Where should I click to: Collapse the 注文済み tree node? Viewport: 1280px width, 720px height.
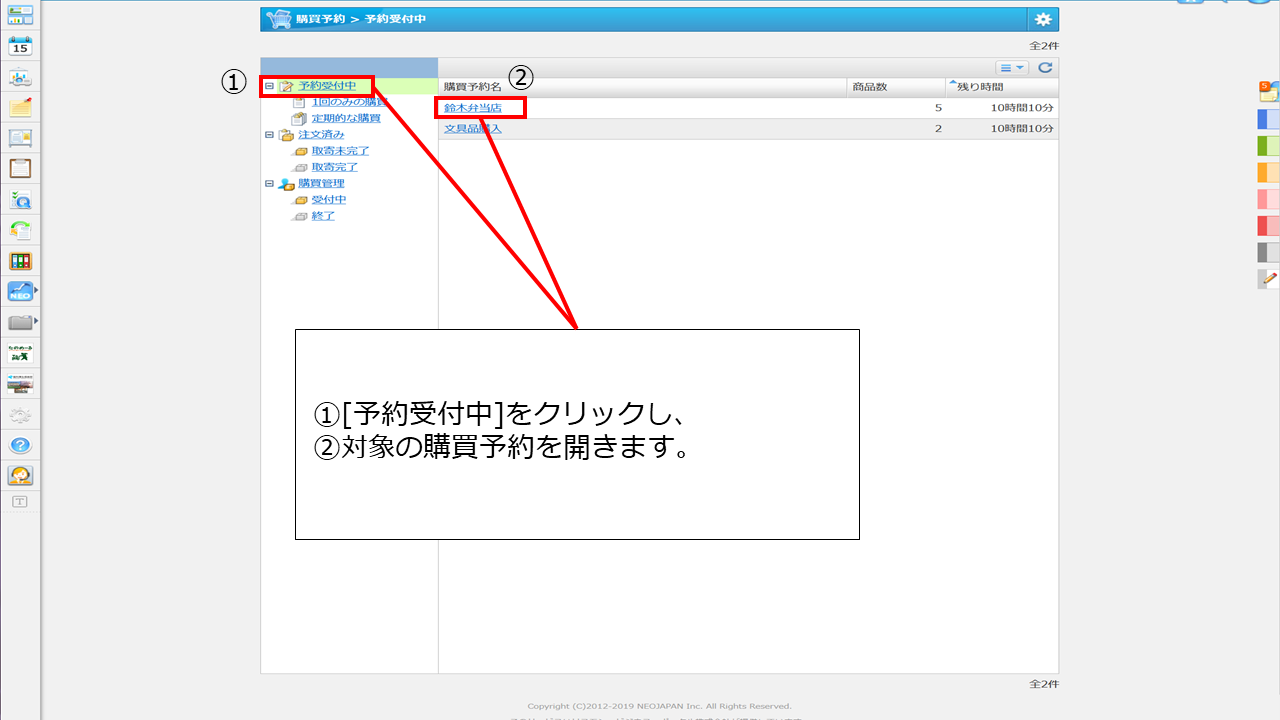[268, 135]
